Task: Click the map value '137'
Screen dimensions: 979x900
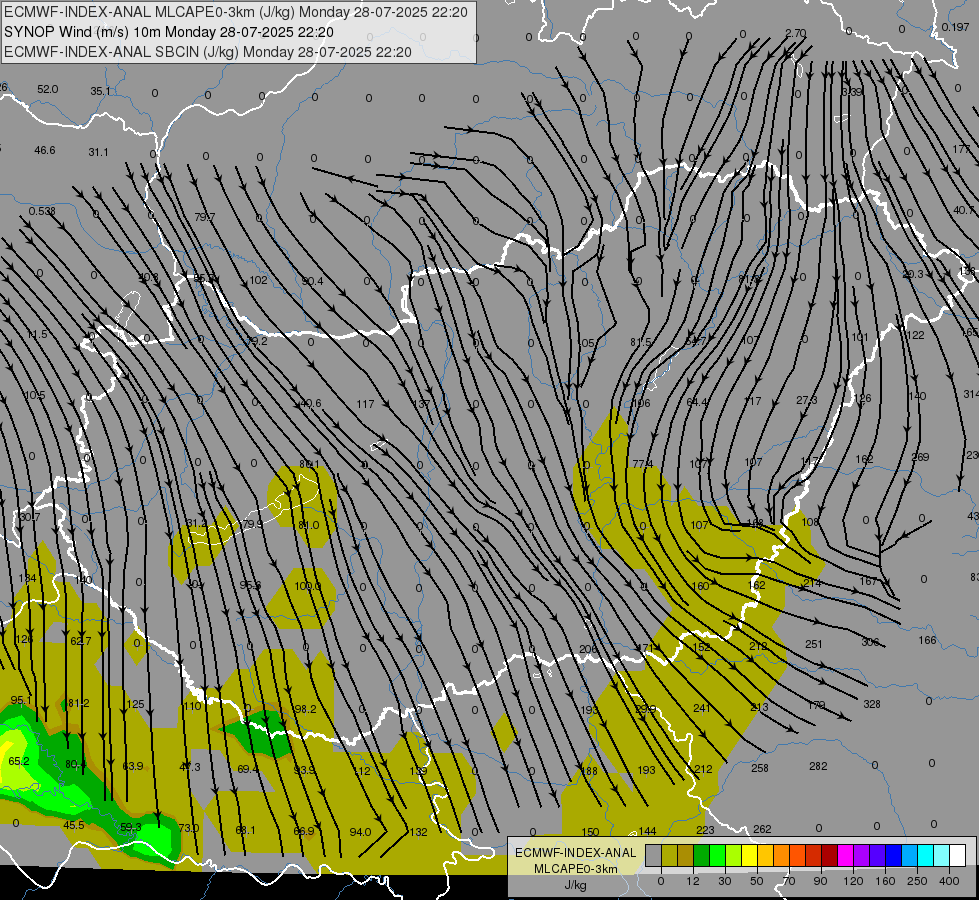Action: click(421, 404)
